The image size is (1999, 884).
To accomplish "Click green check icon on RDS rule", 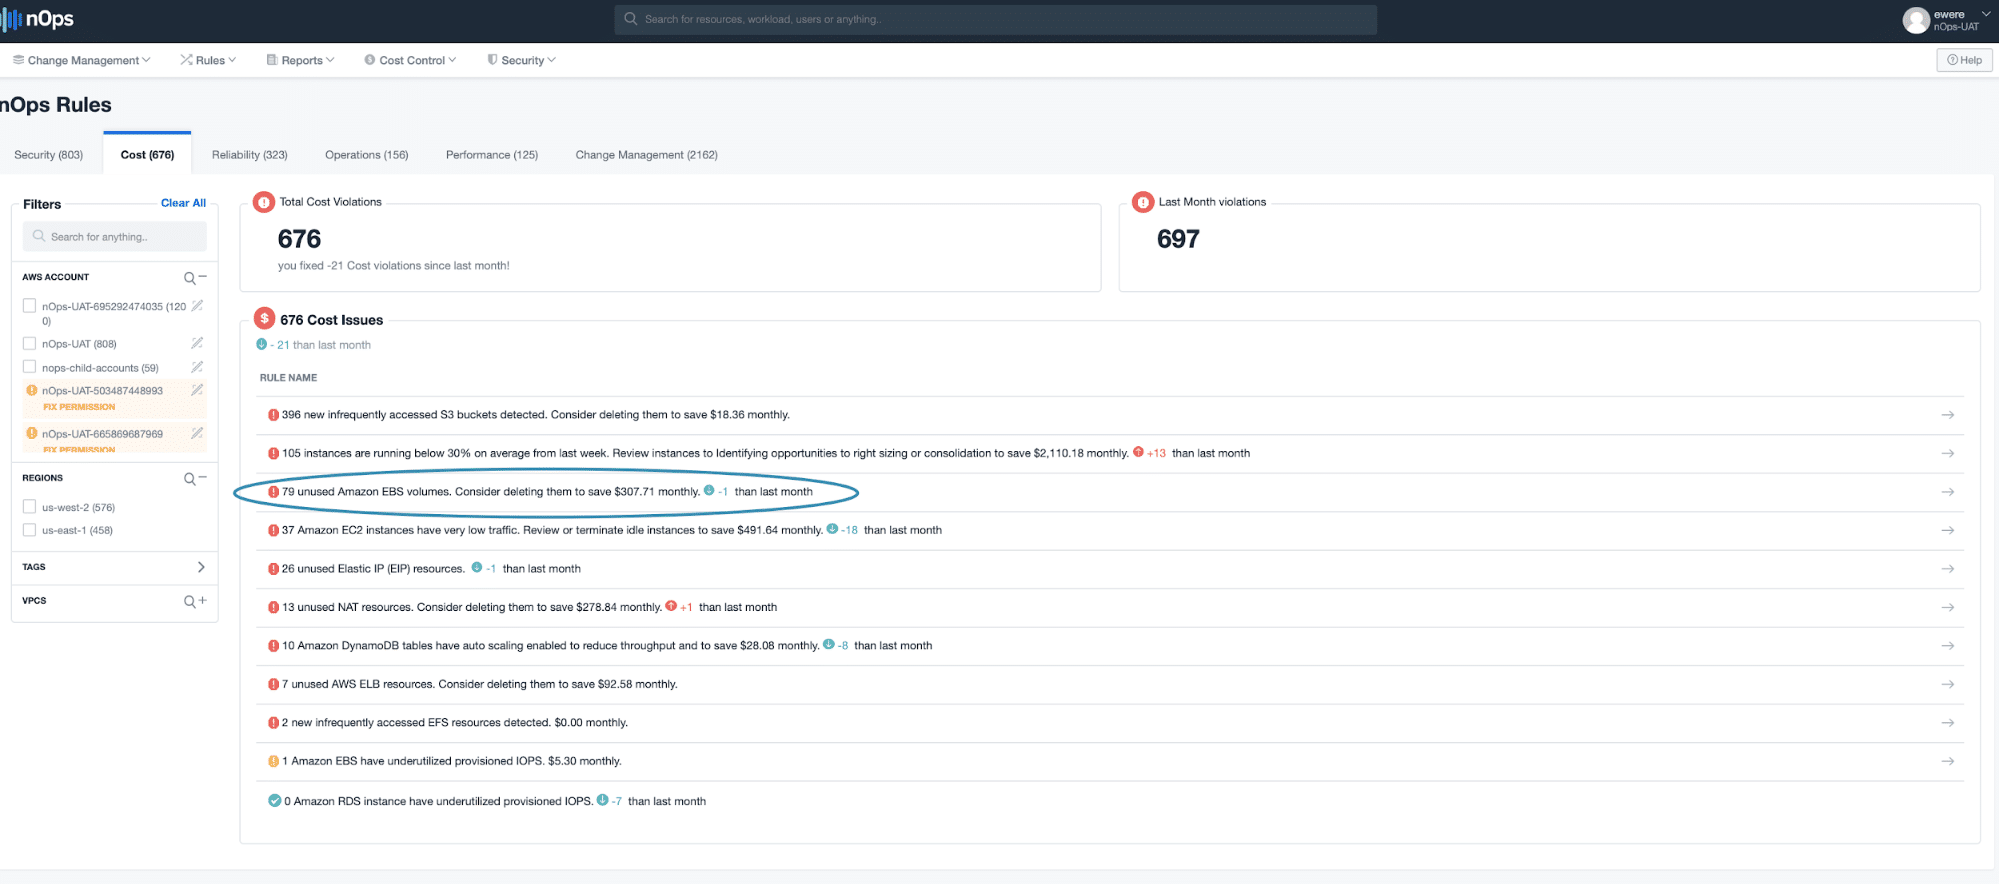I will point(274,801).
